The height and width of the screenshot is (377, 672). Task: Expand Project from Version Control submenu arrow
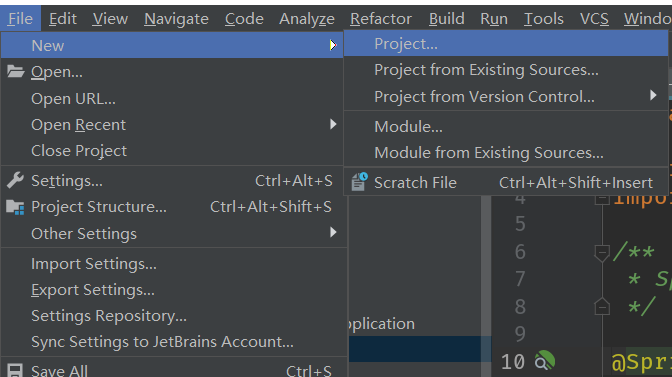pyautogui.click(x=653, y=96)
